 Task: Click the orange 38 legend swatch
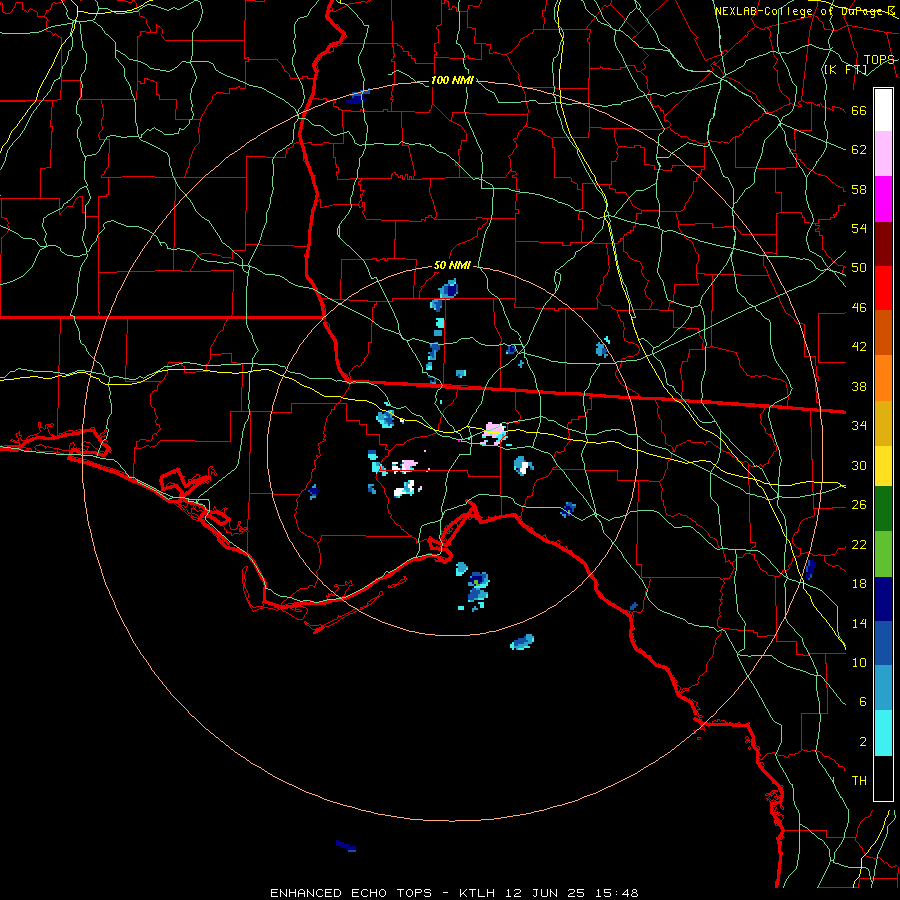tap(883, 378)
